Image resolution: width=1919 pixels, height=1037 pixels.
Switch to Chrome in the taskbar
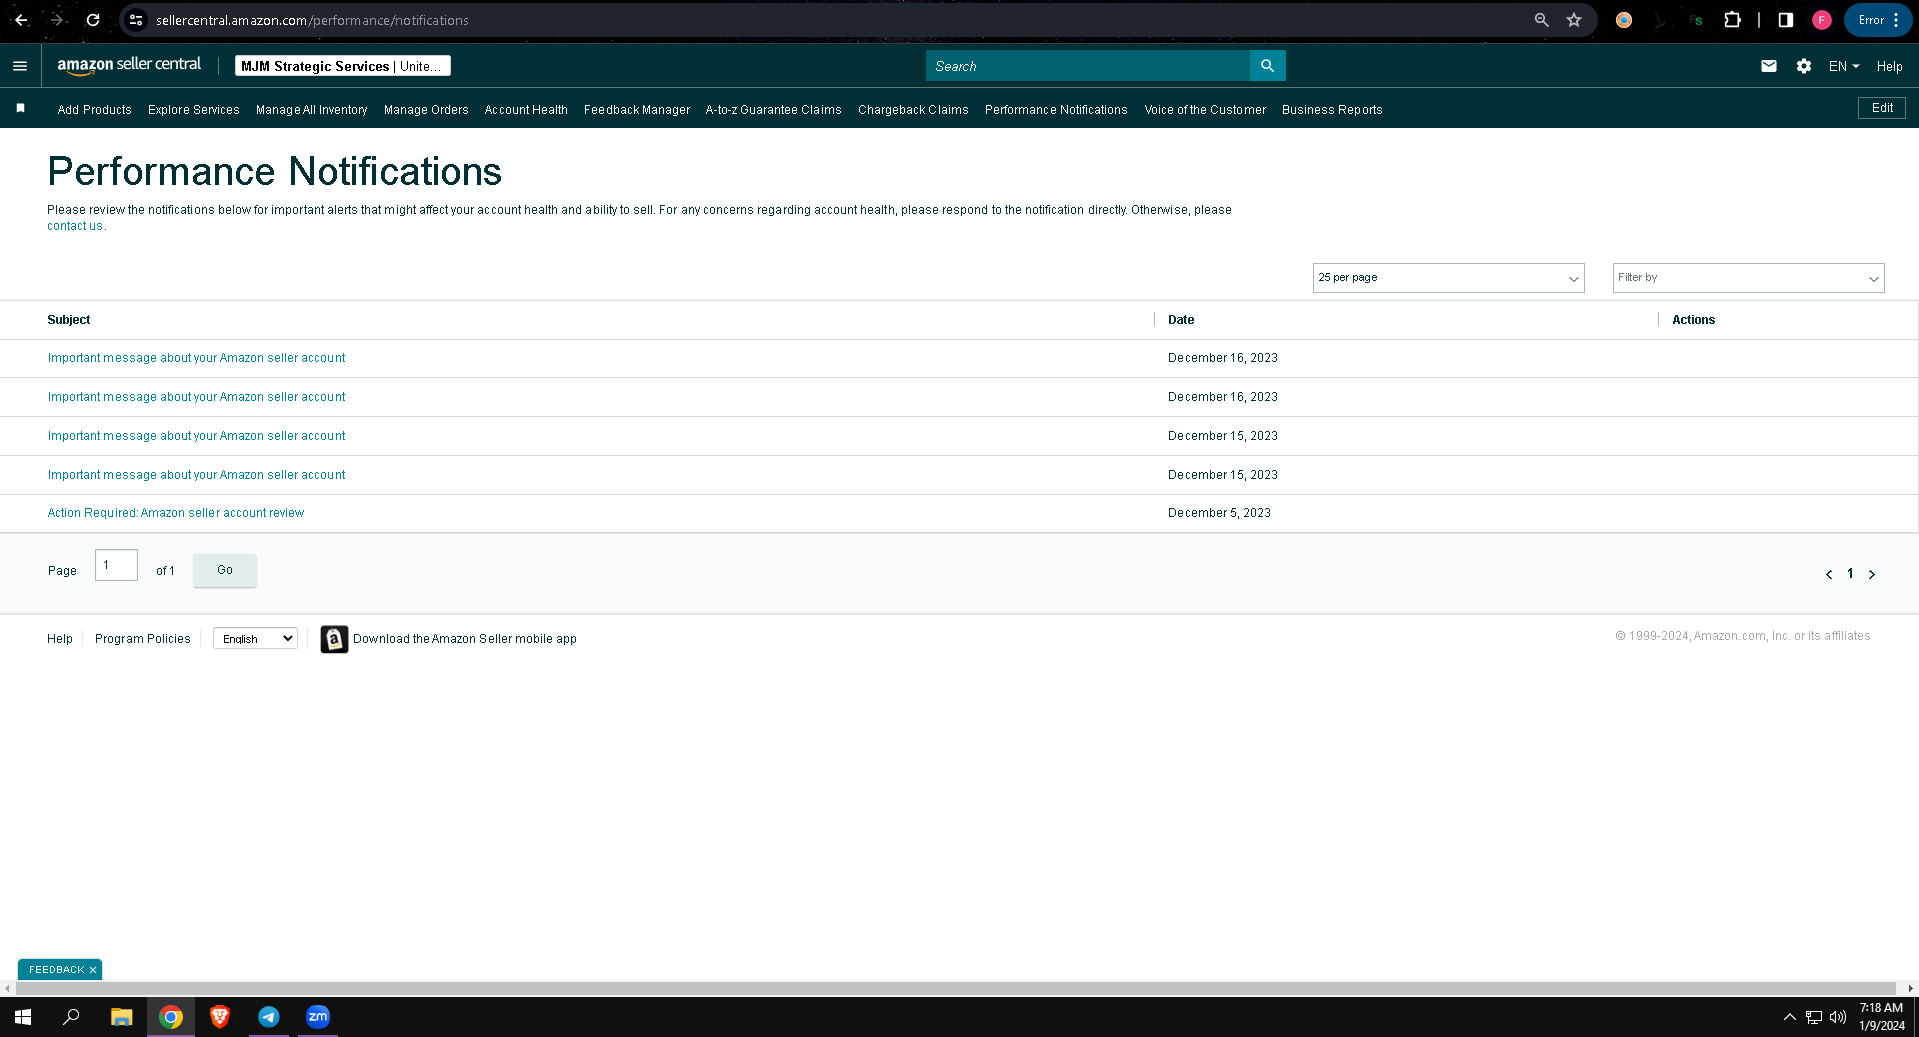tap(171, 1017)
